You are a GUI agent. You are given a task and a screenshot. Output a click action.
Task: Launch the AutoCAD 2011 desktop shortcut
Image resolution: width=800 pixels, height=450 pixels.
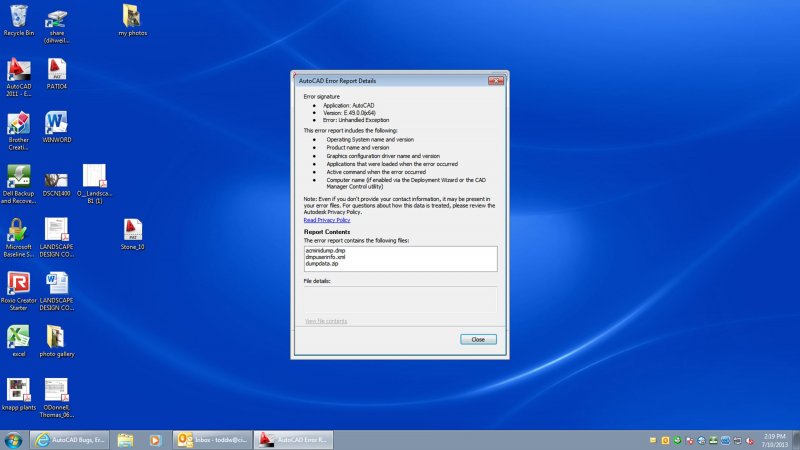(x=19, y=78)
